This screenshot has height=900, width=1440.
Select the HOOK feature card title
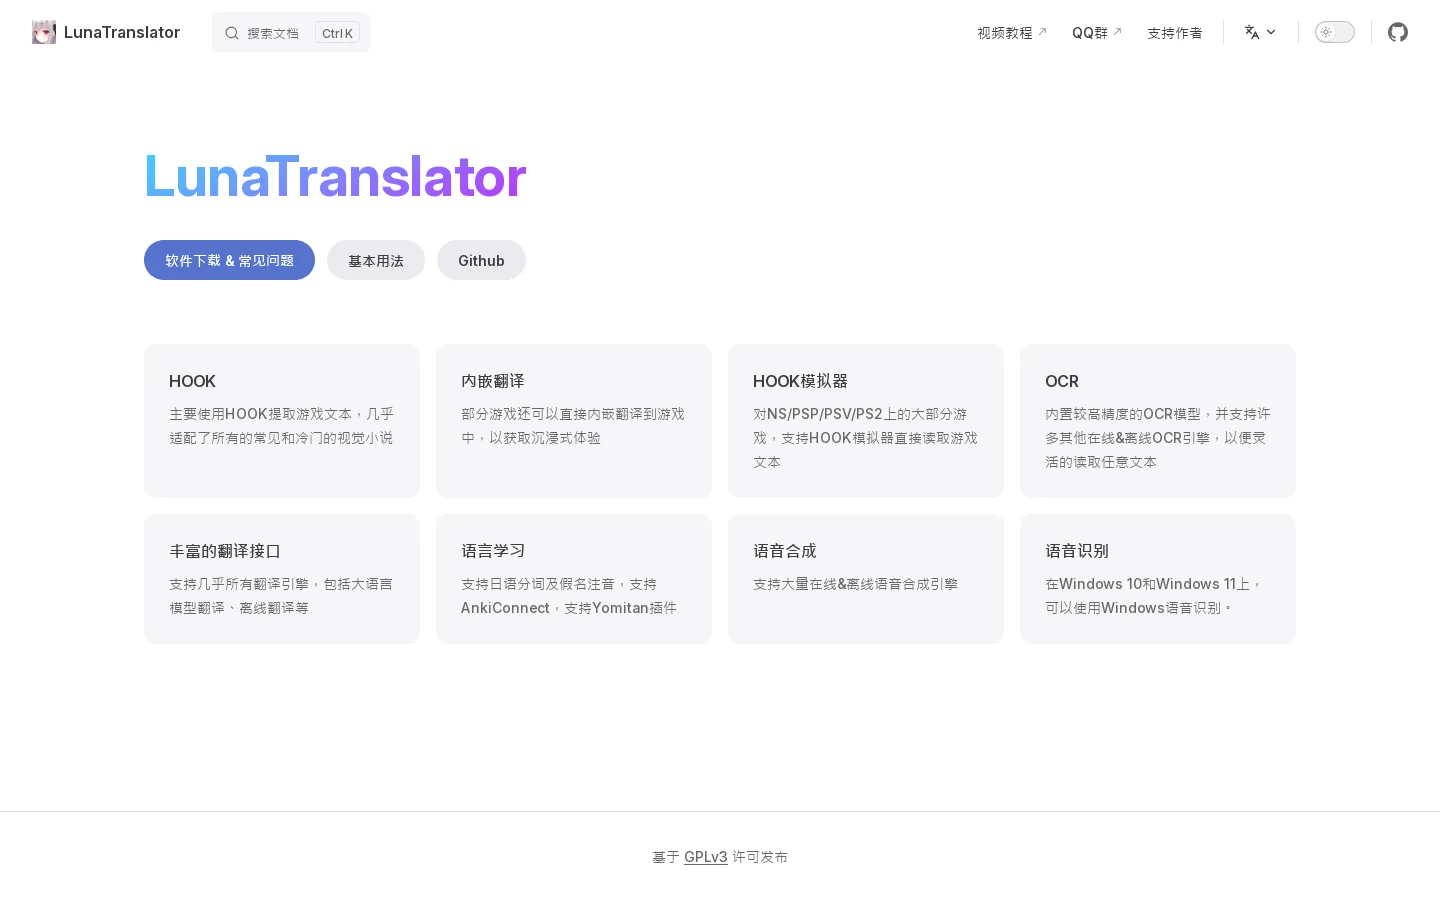click(192, 381)
